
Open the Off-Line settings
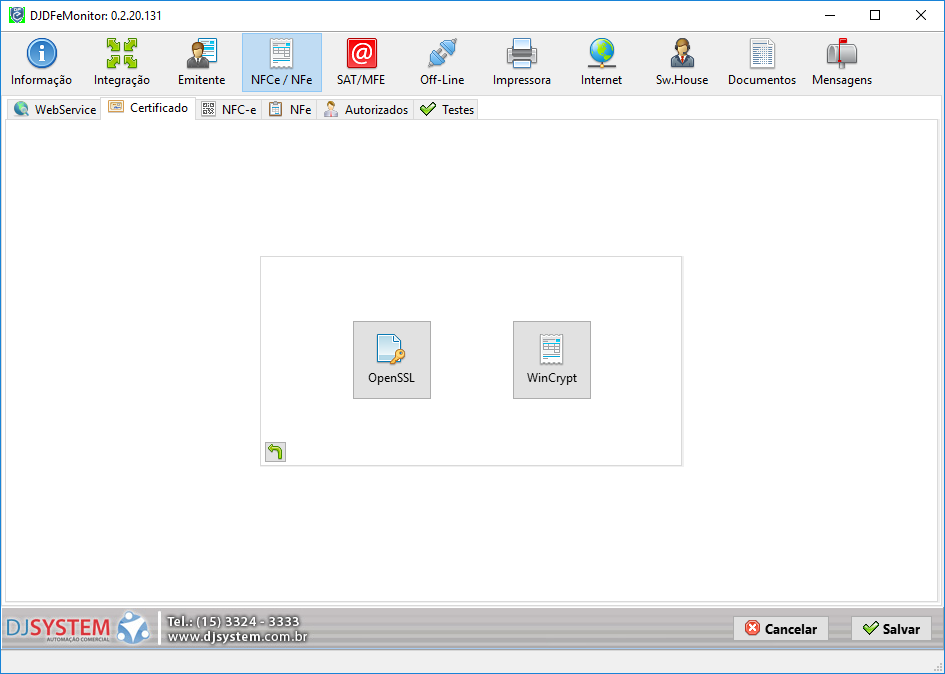442,62
